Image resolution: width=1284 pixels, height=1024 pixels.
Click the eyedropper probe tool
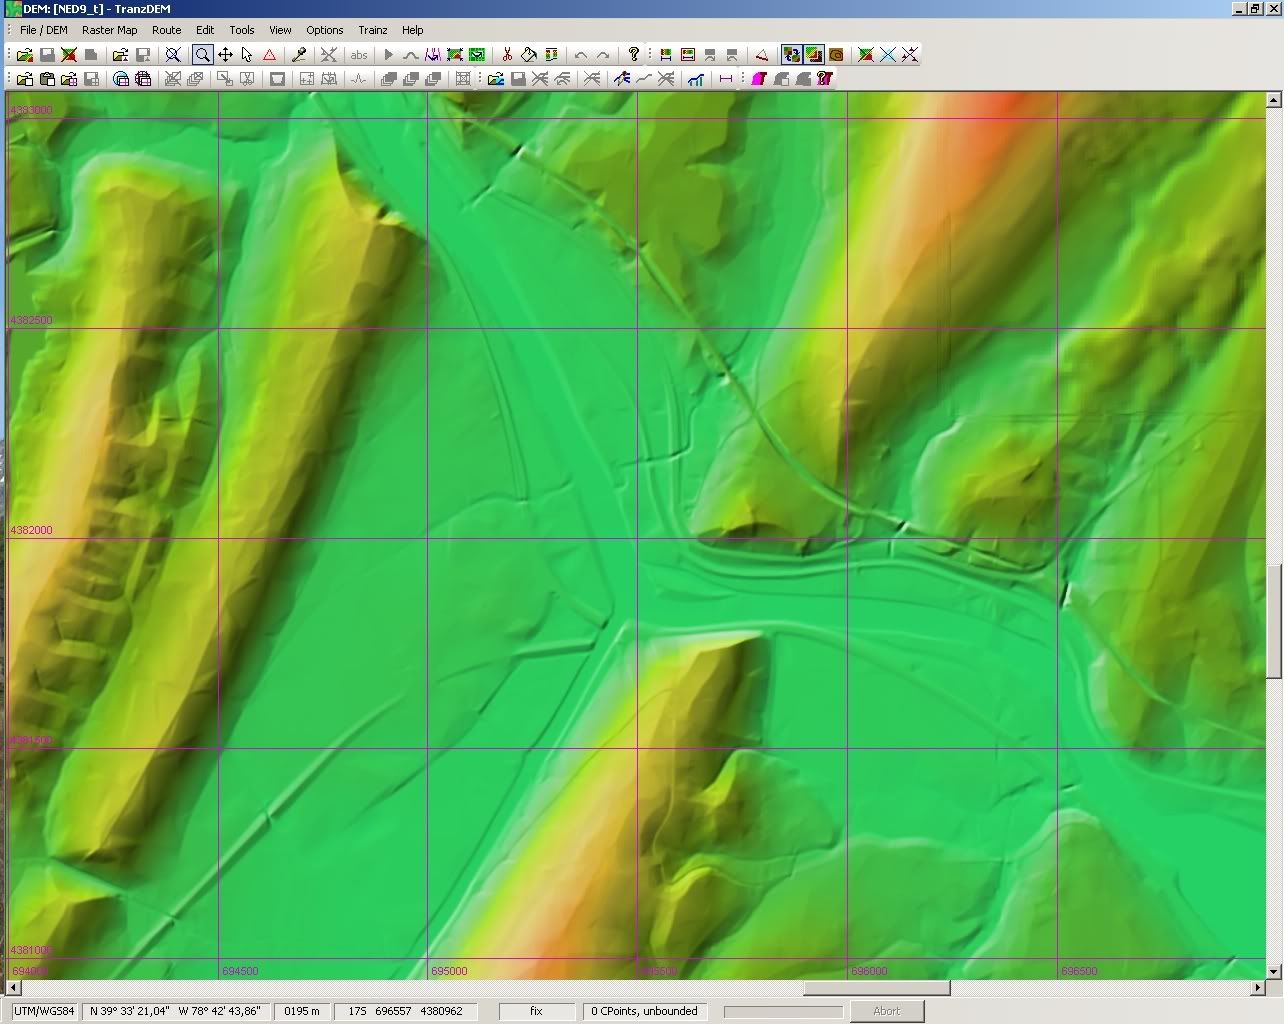pyautogui.click(x=298, y=55)
